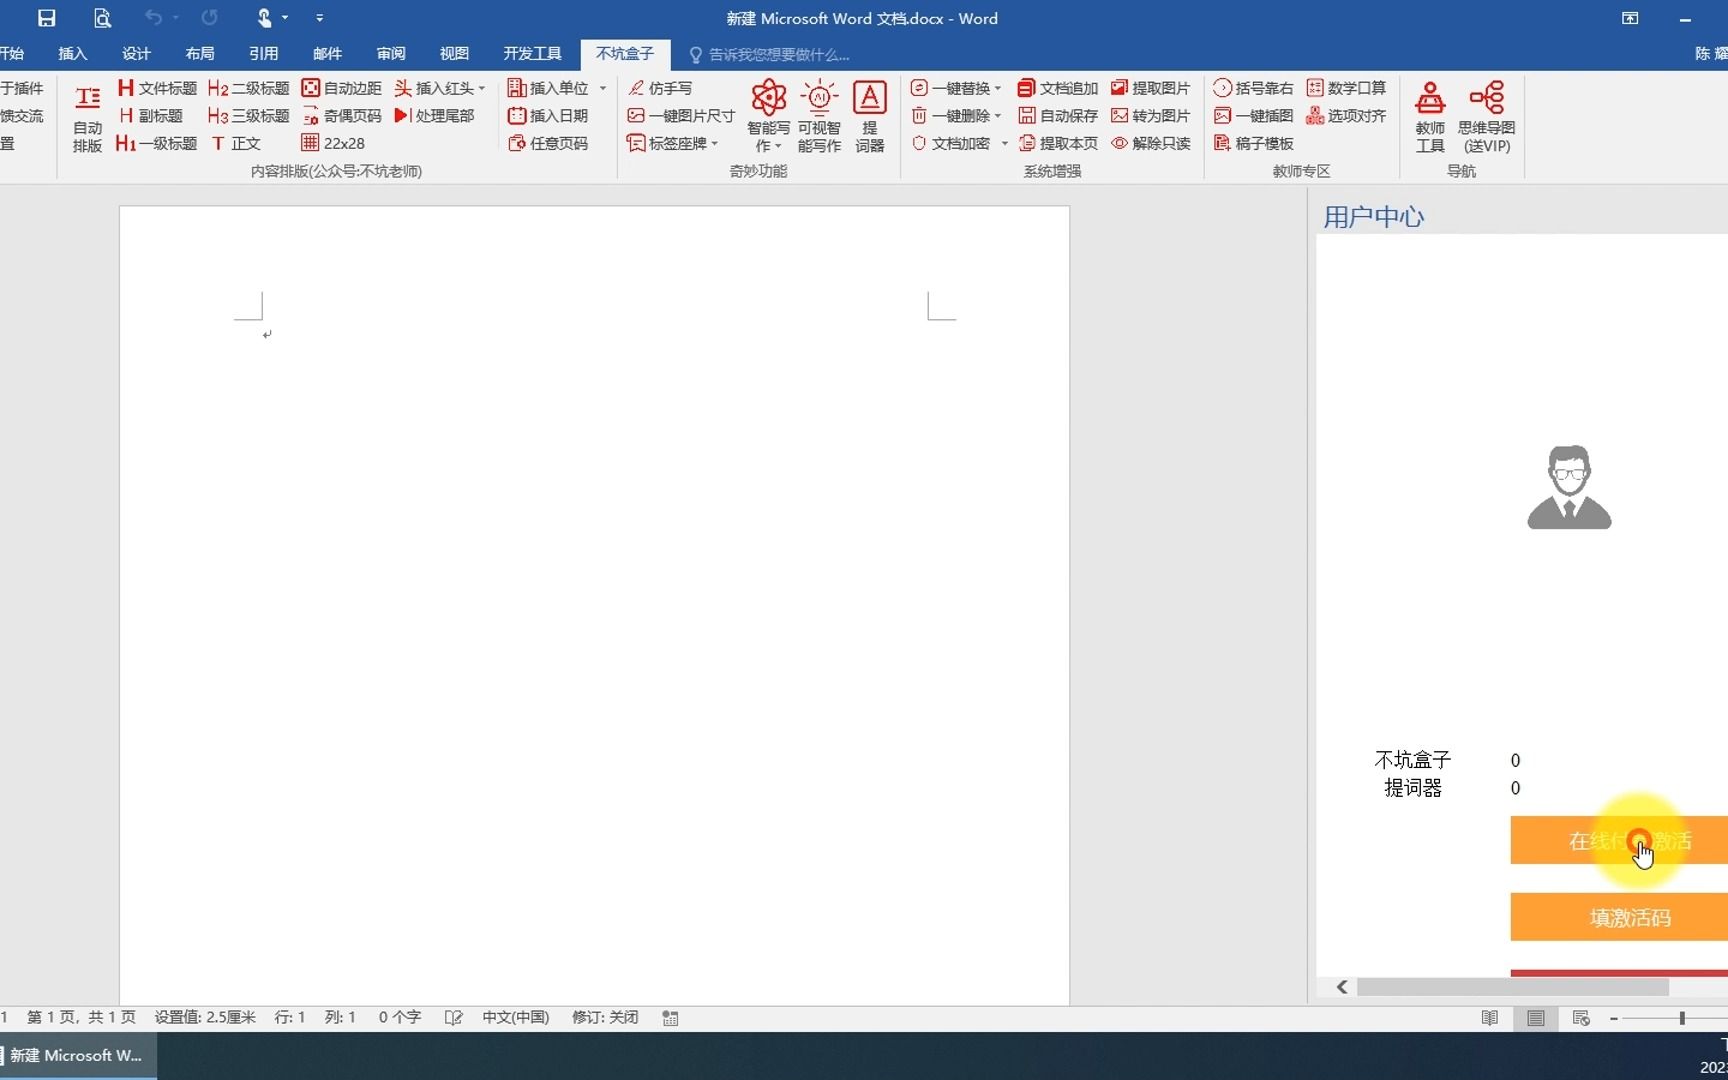Click the 中文(中国) language indicator
Image resolution: width=1728 pixels, height=1080 pixels.
tap(516, 1017)
